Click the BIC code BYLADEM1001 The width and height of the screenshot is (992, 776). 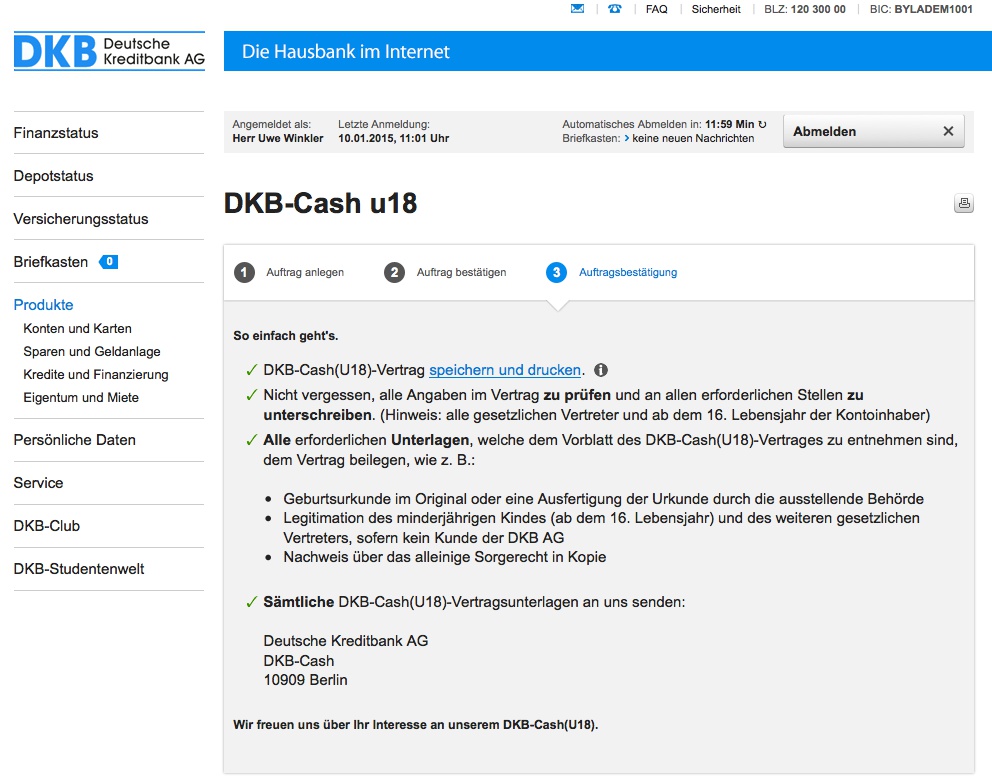pos(933,9)
